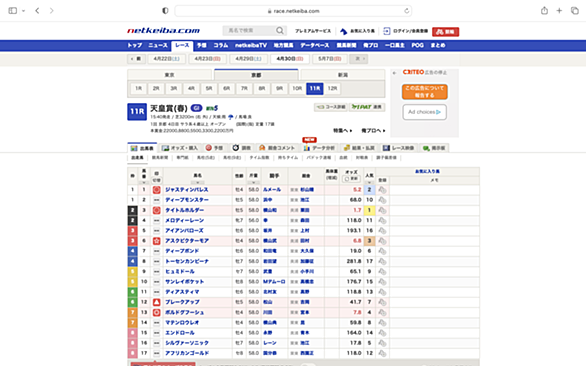This screenshot has height=366, width=586.
Task: Click the オッズ 更新 refresh button in the header
Action: 351,179
